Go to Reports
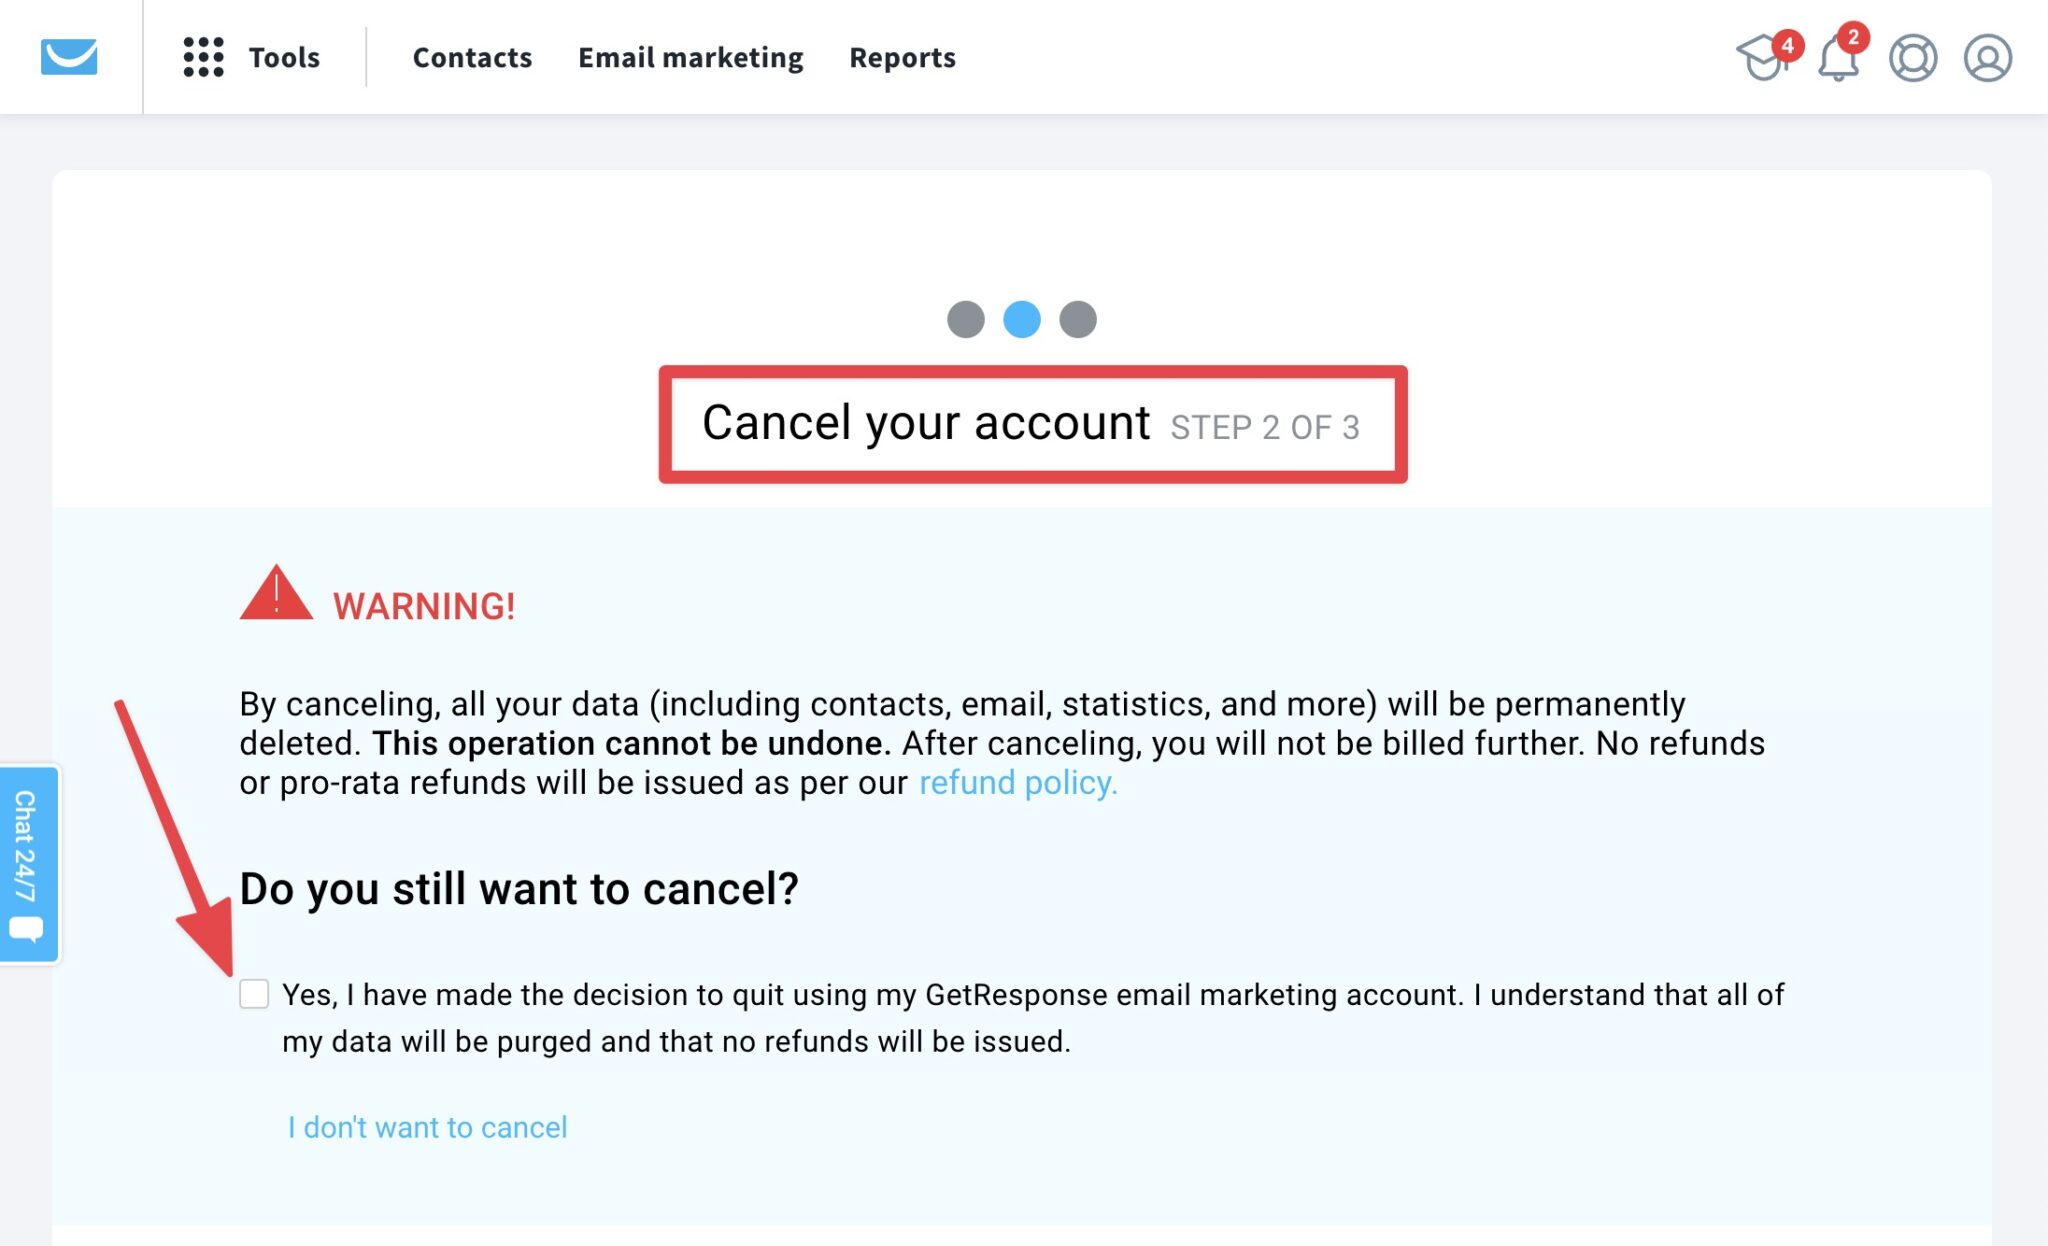 click(901, 57)
